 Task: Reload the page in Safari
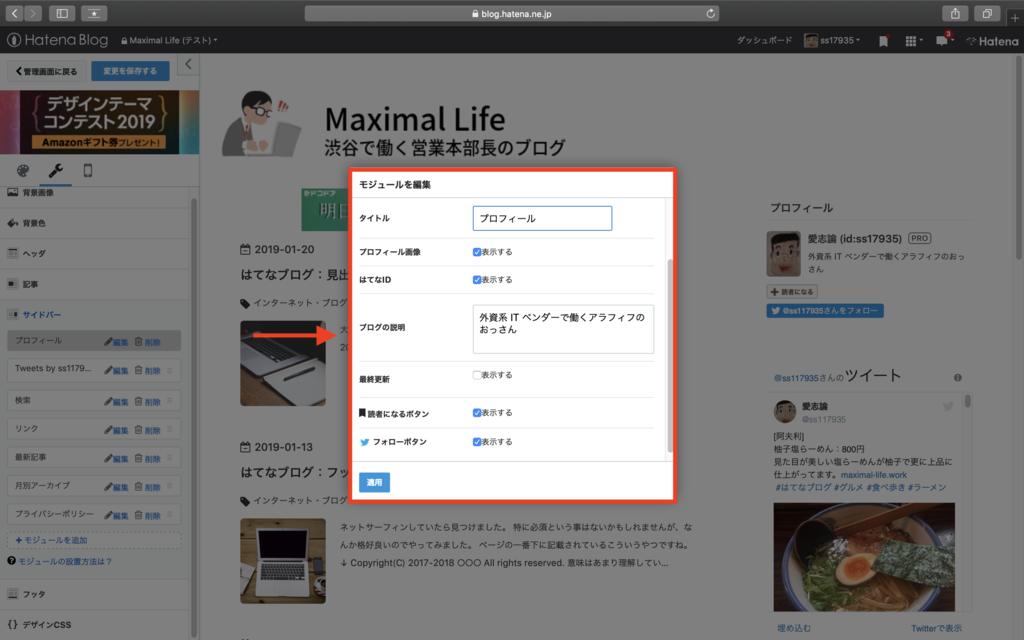point(710,13)
